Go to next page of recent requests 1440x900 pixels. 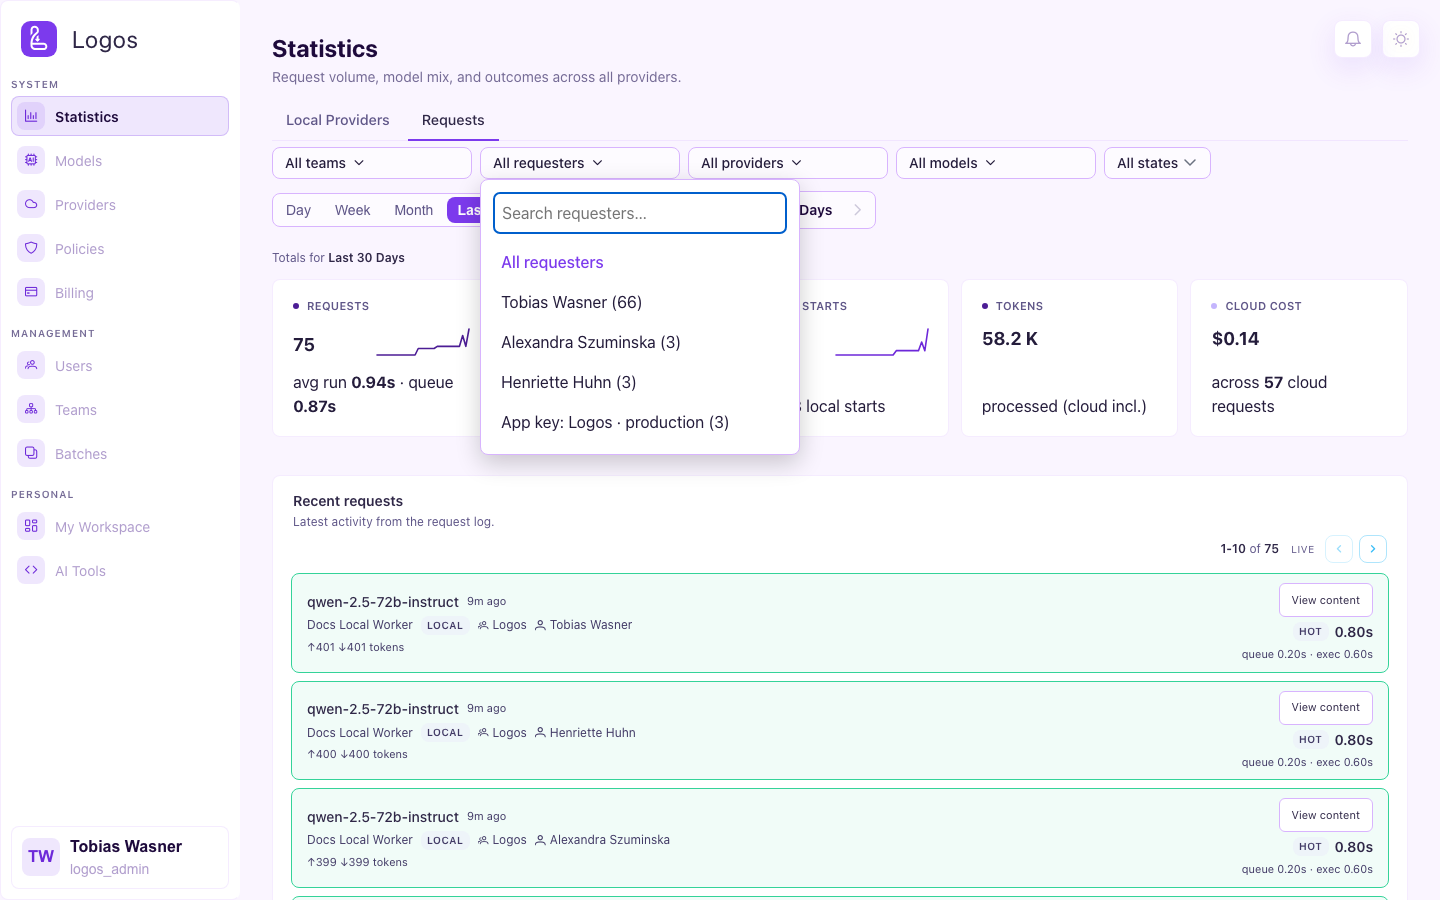pos(1373,549)
